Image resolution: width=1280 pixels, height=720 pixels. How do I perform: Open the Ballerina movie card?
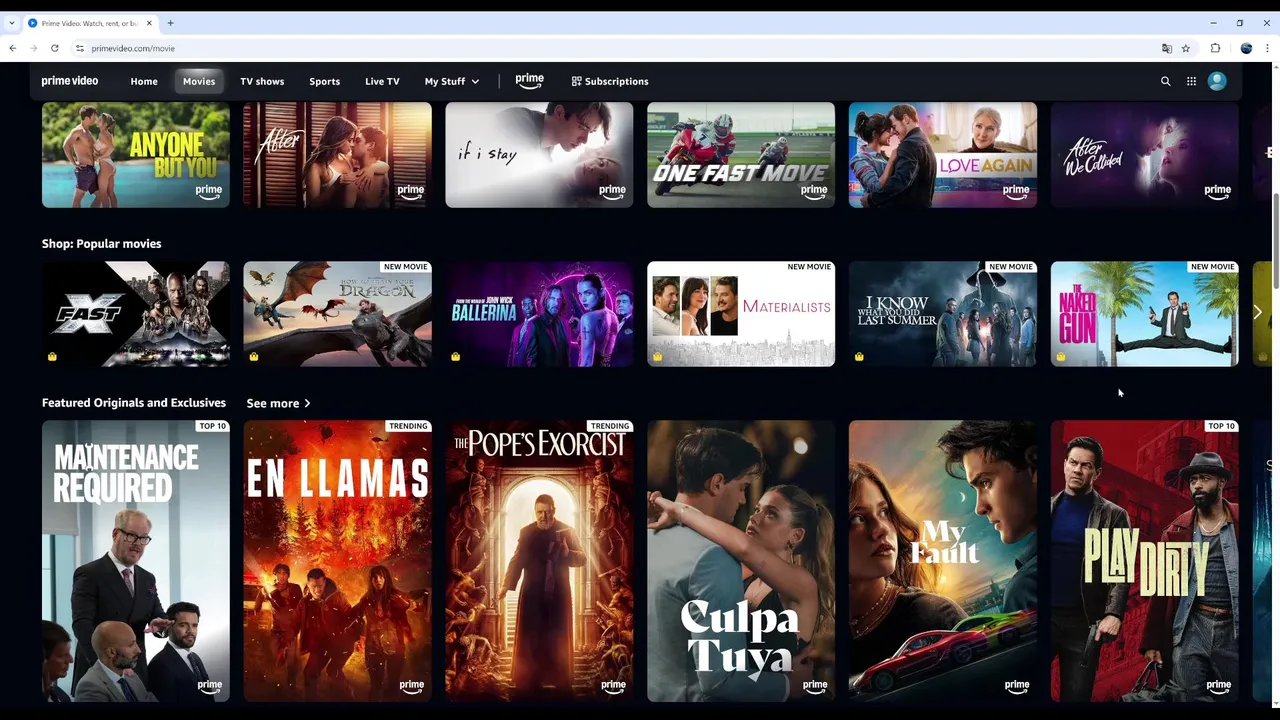[539, 314]
